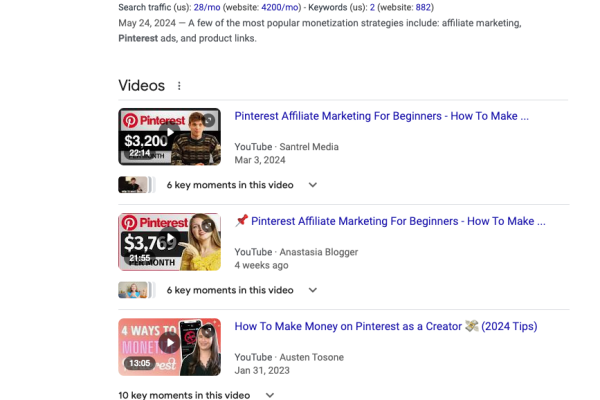Click preview icon on Austen Tosone thumbnail

point(209,331)
